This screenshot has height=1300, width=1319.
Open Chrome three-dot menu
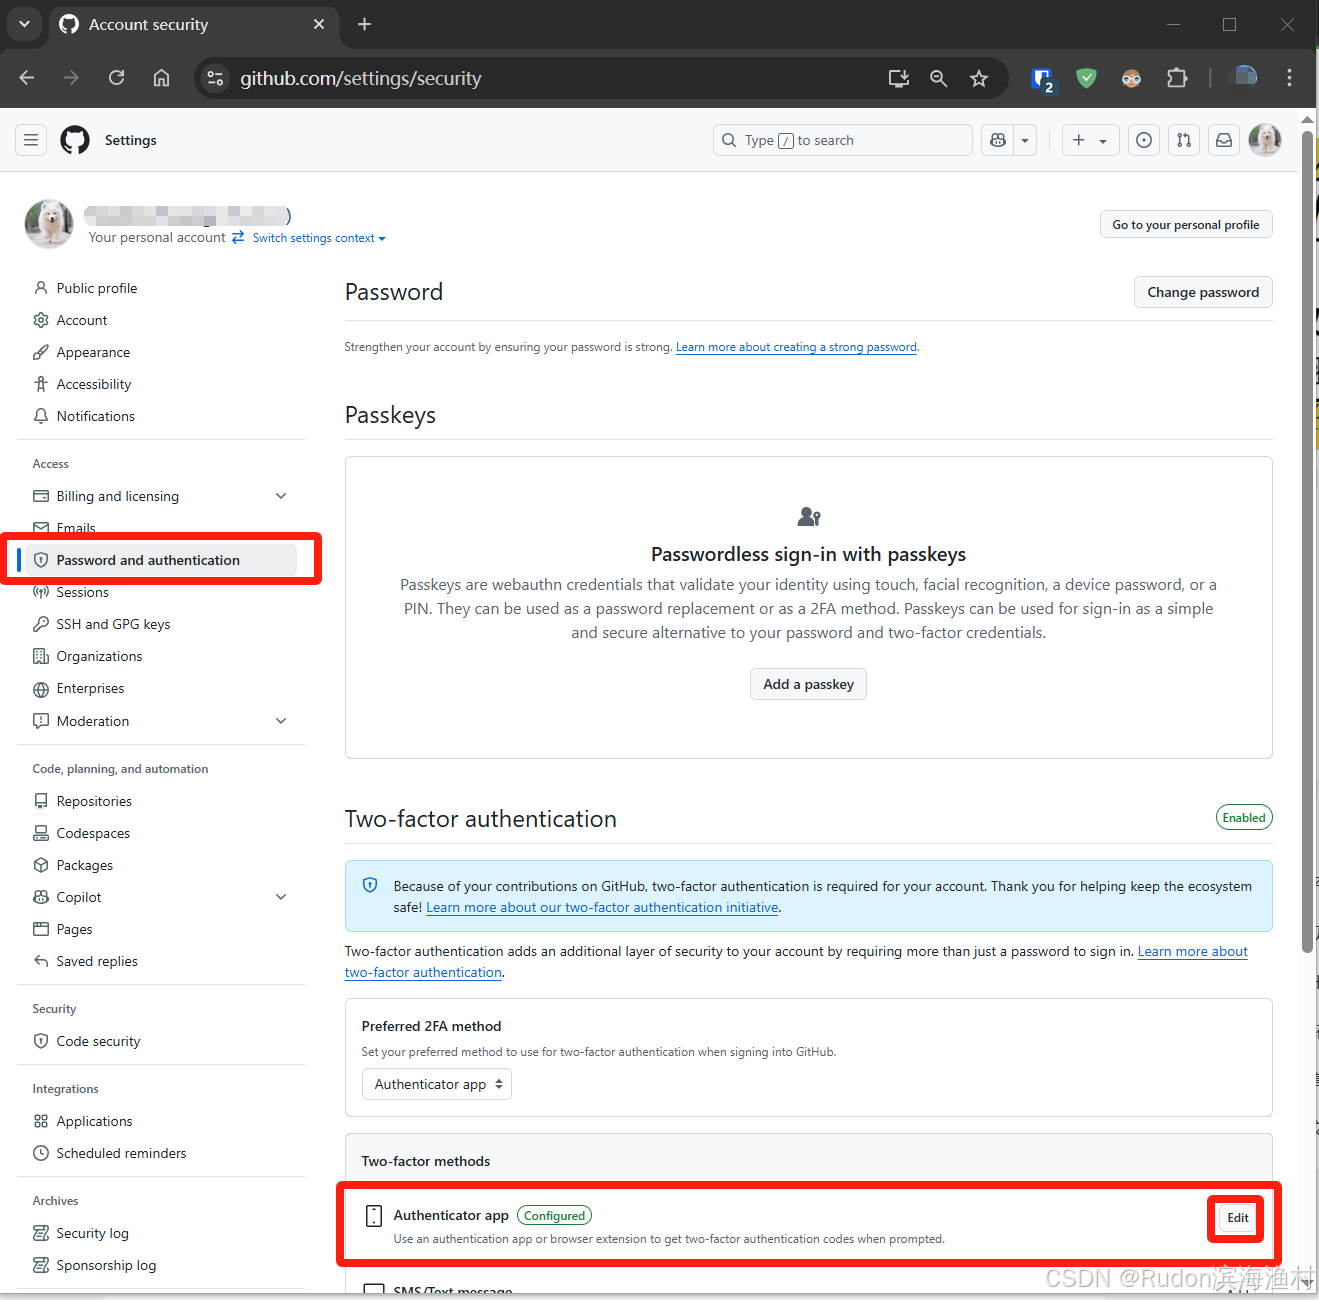pos(1289,78)
